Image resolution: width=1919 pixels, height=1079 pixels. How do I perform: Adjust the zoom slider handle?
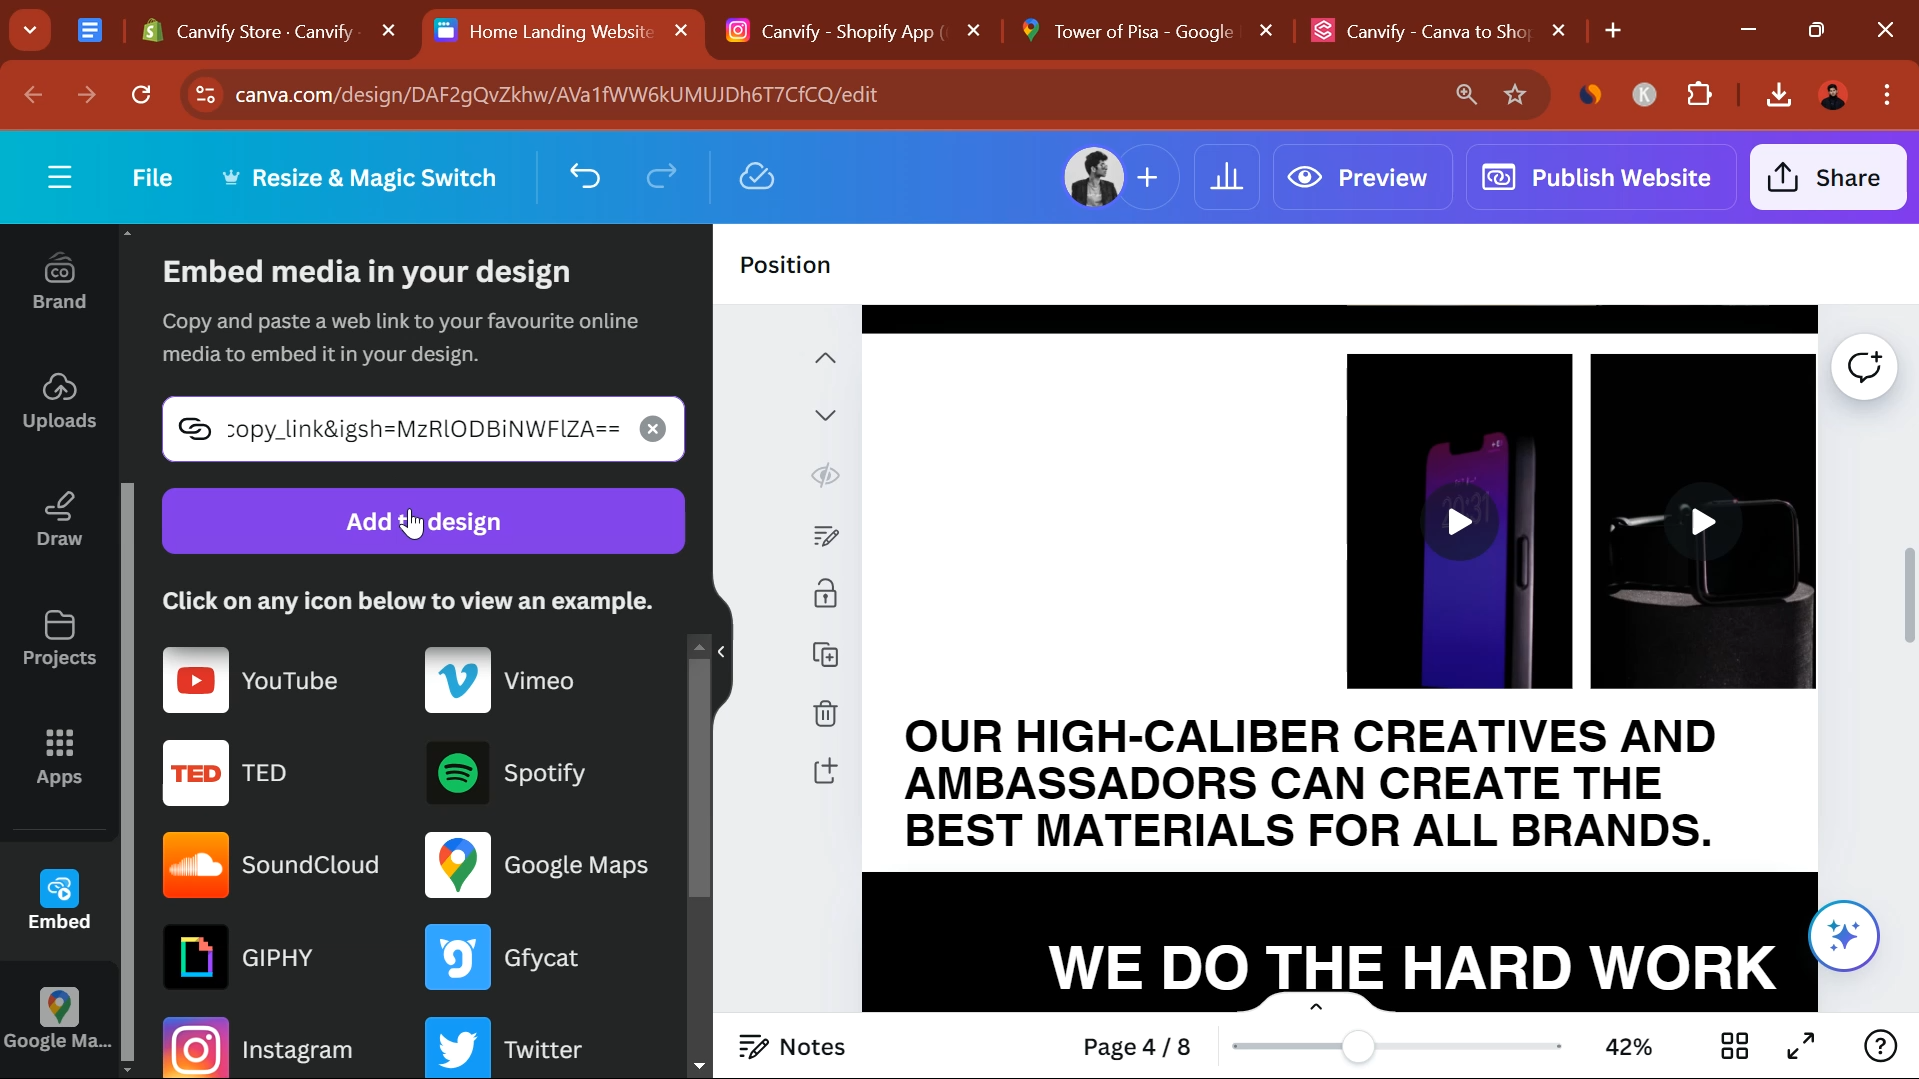[1357, 1047]
